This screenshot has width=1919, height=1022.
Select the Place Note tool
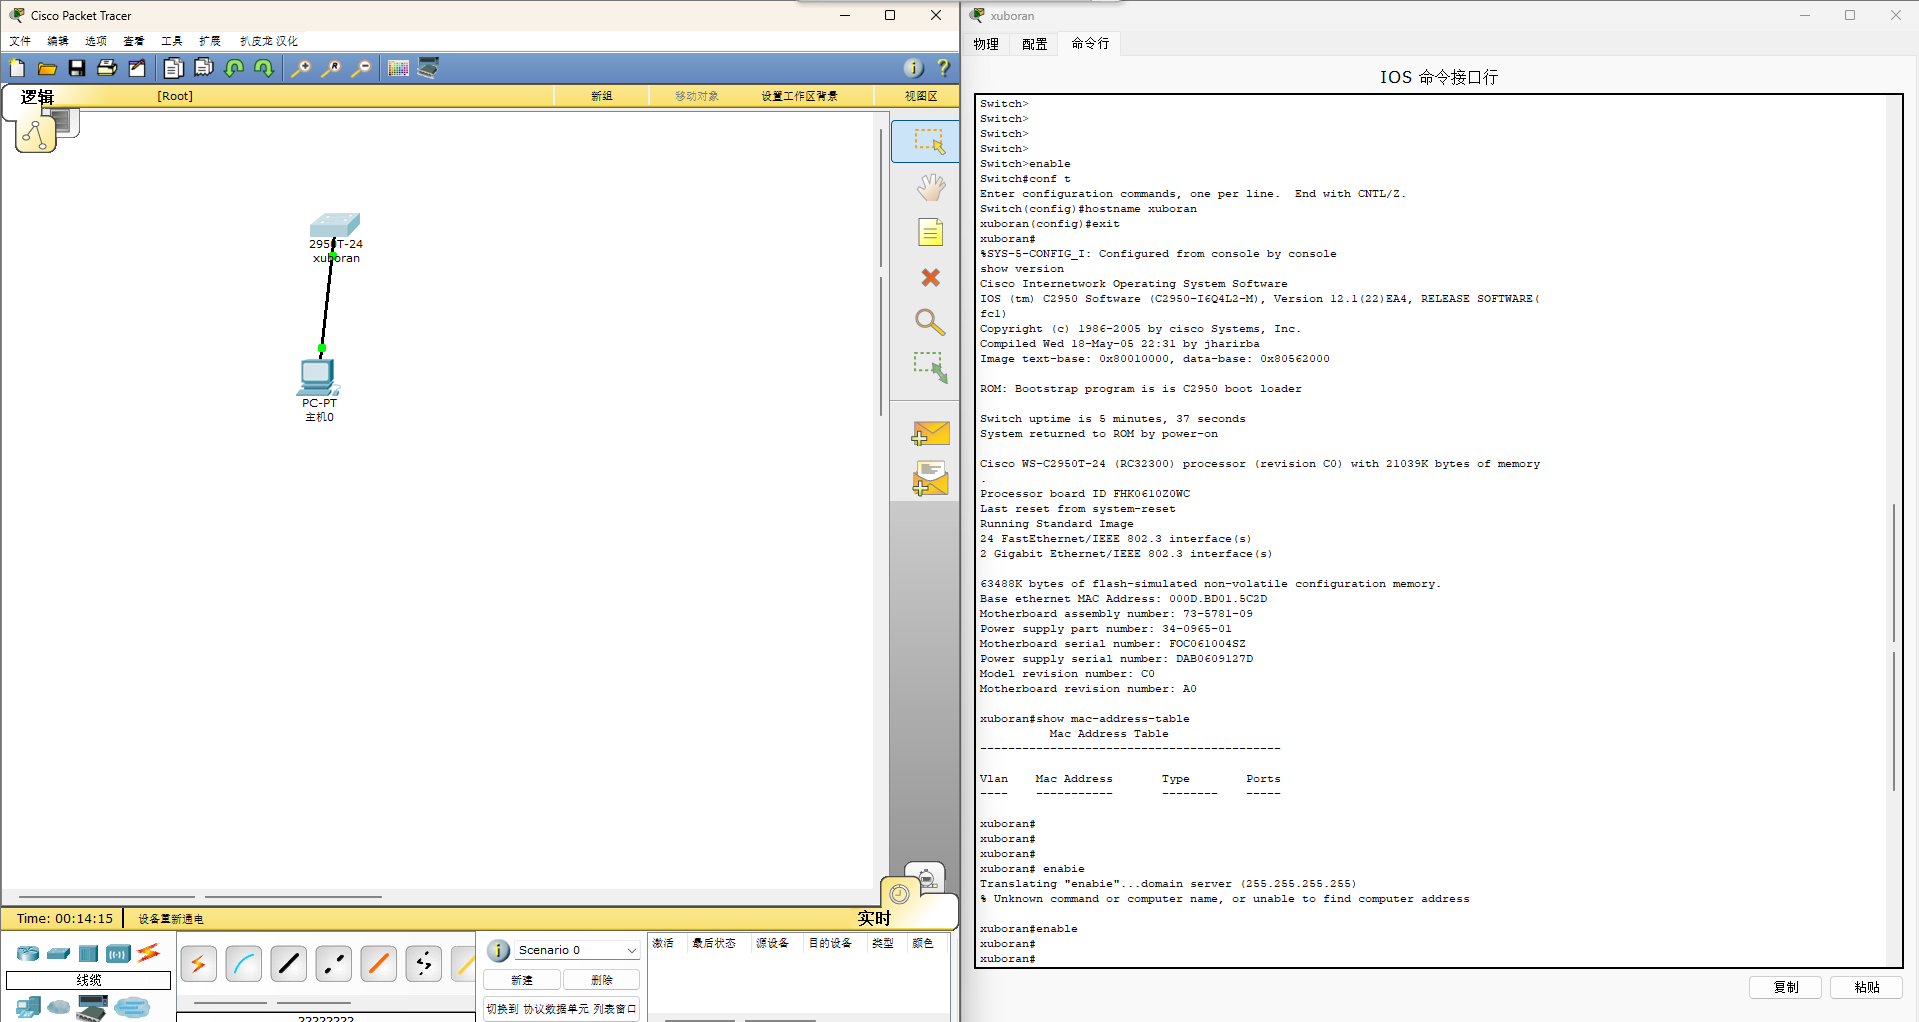(930, 233)
